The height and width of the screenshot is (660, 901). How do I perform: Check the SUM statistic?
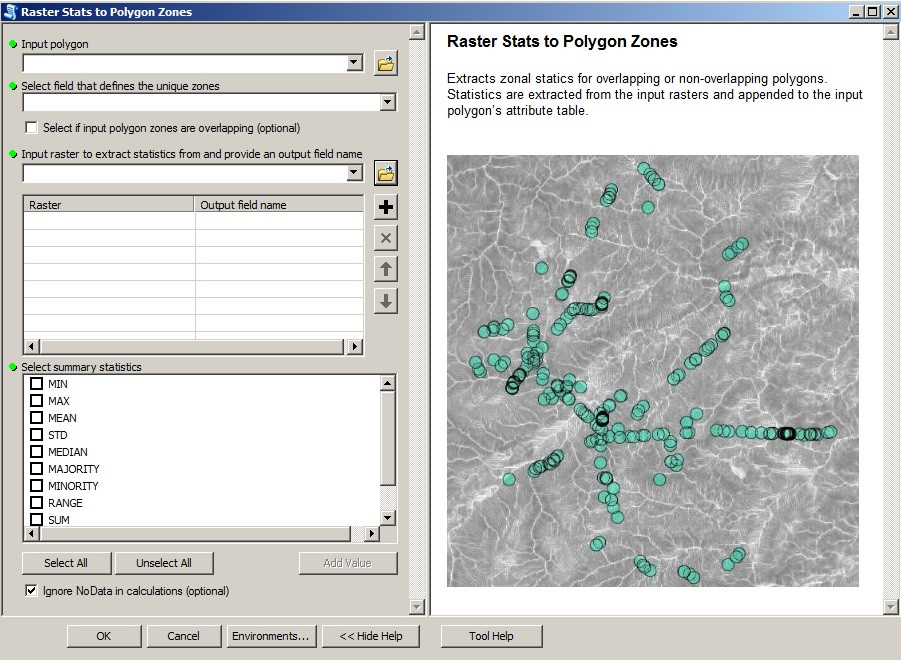coord(36,519)
